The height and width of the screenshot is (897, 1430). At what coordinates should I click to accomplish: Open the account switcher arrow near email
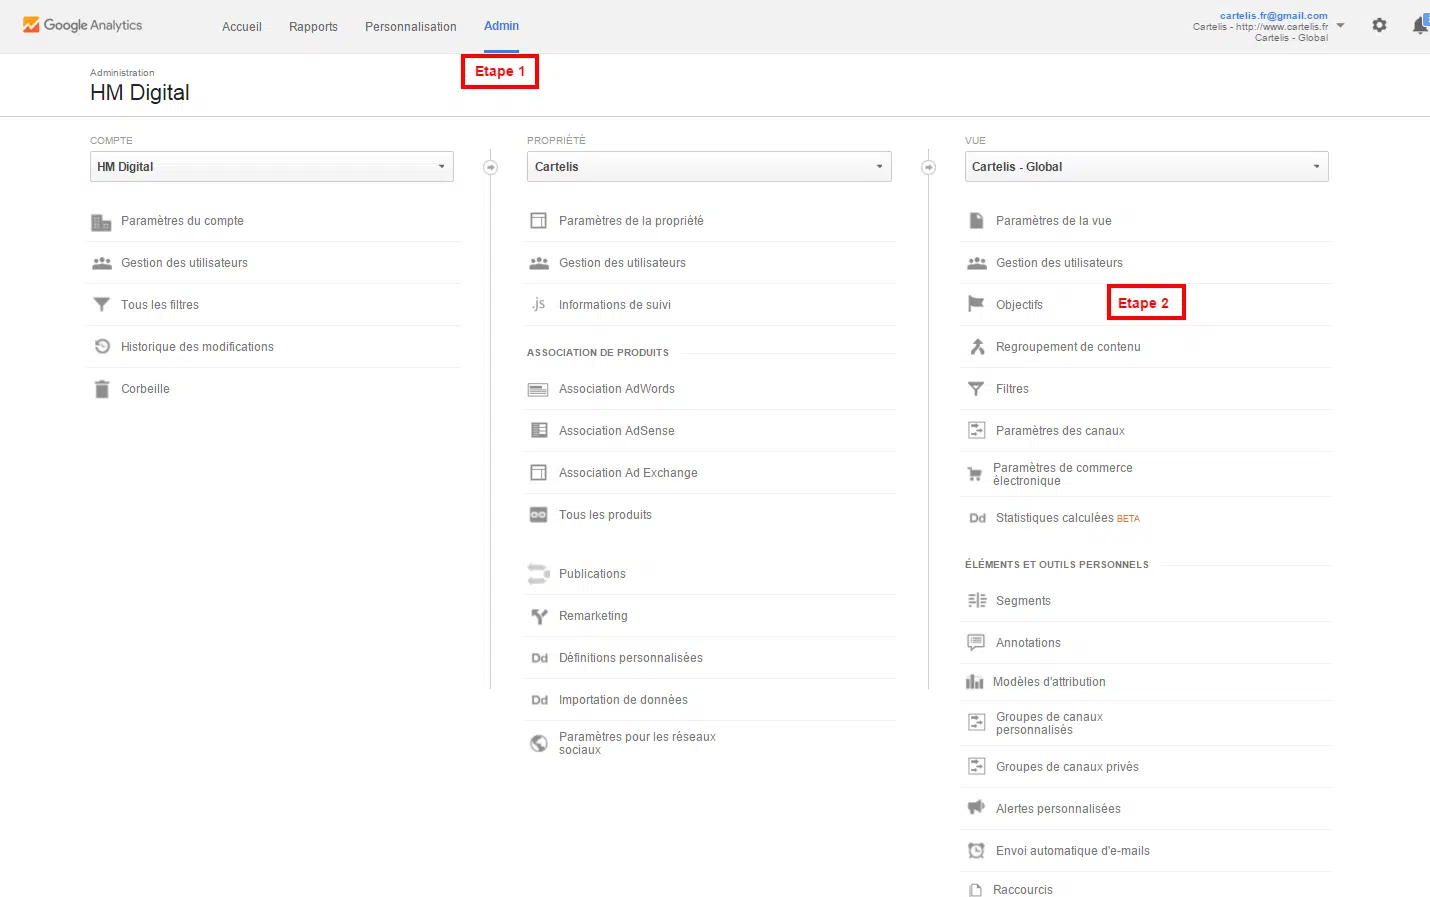(1341, 26)
